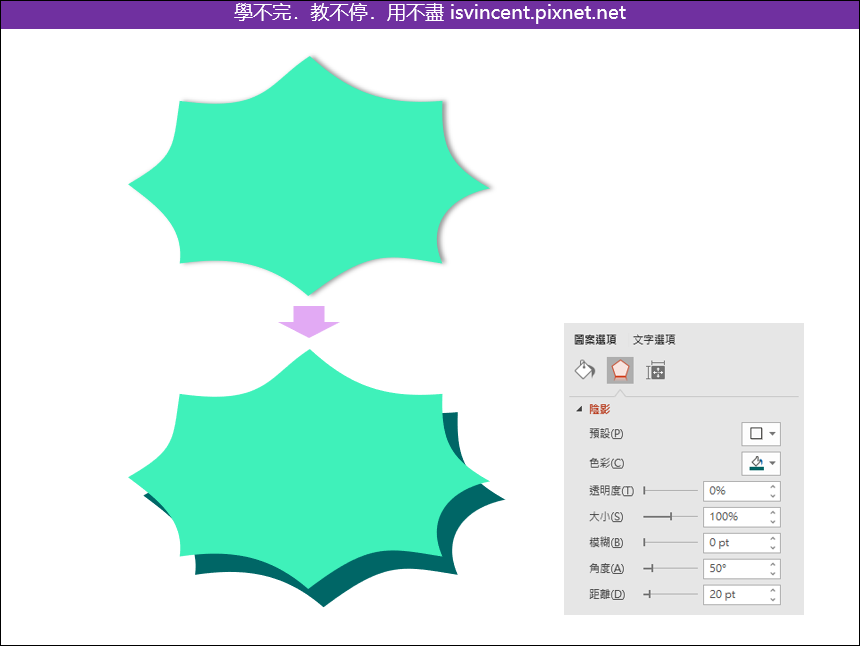Click the 色彩(C) label

607,463
